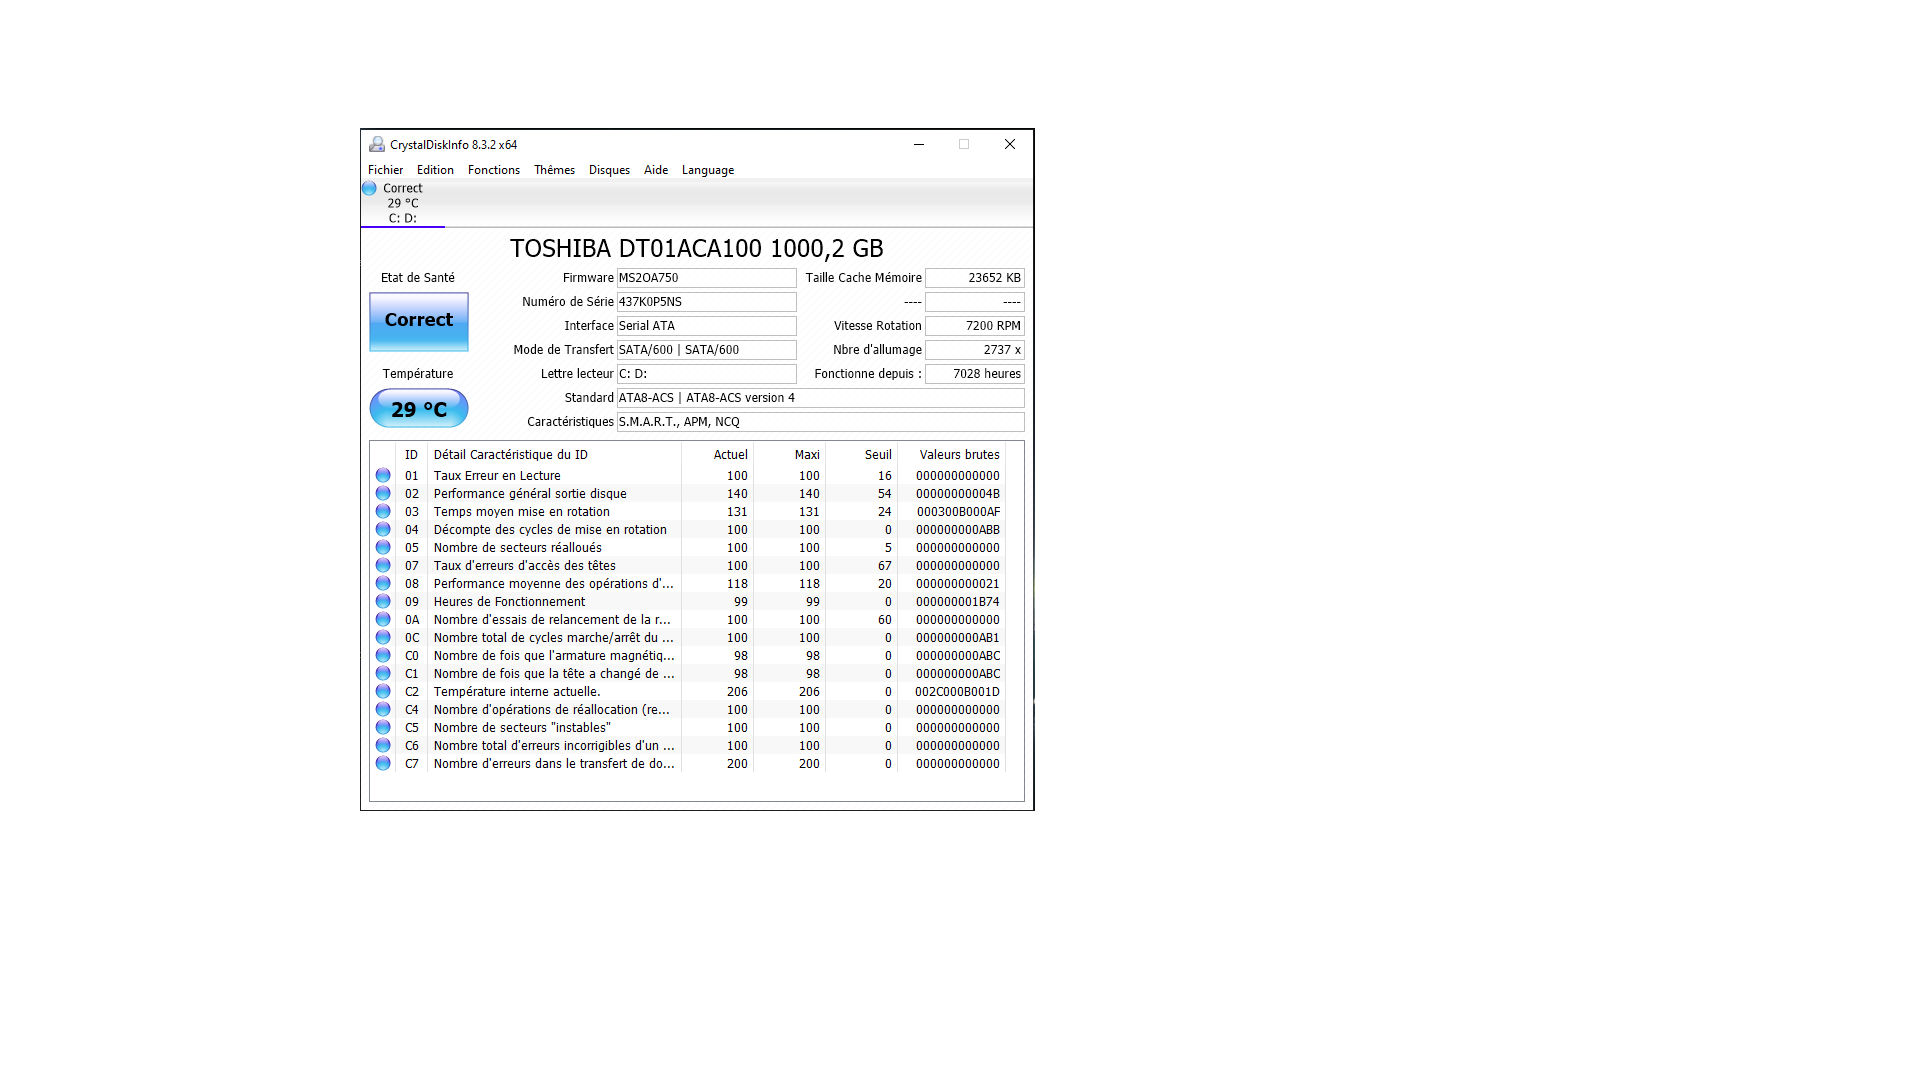Click status orb for attribute C7 transfer errors
Image resolution: width=1920 pixels, height=1080 pixels.
383,764
